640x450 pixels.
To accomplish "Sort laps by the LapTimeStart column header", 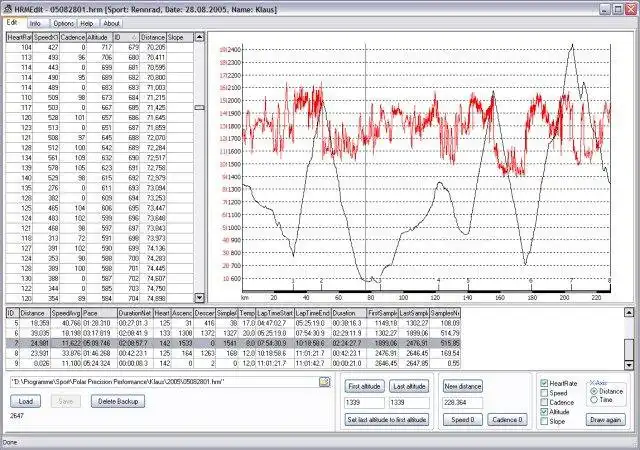I will point(275,313).
